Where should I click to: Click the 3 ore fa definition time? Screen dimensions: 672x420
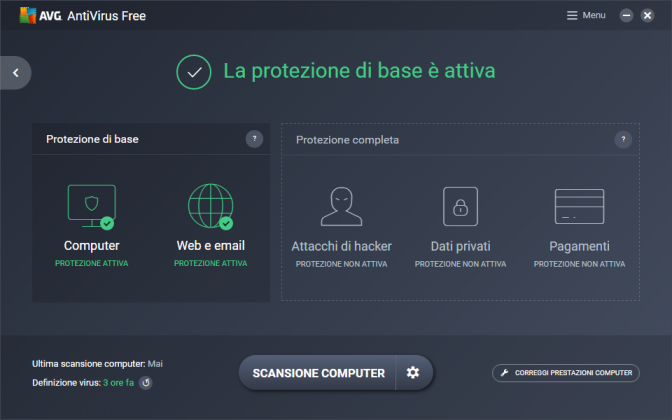118,383
